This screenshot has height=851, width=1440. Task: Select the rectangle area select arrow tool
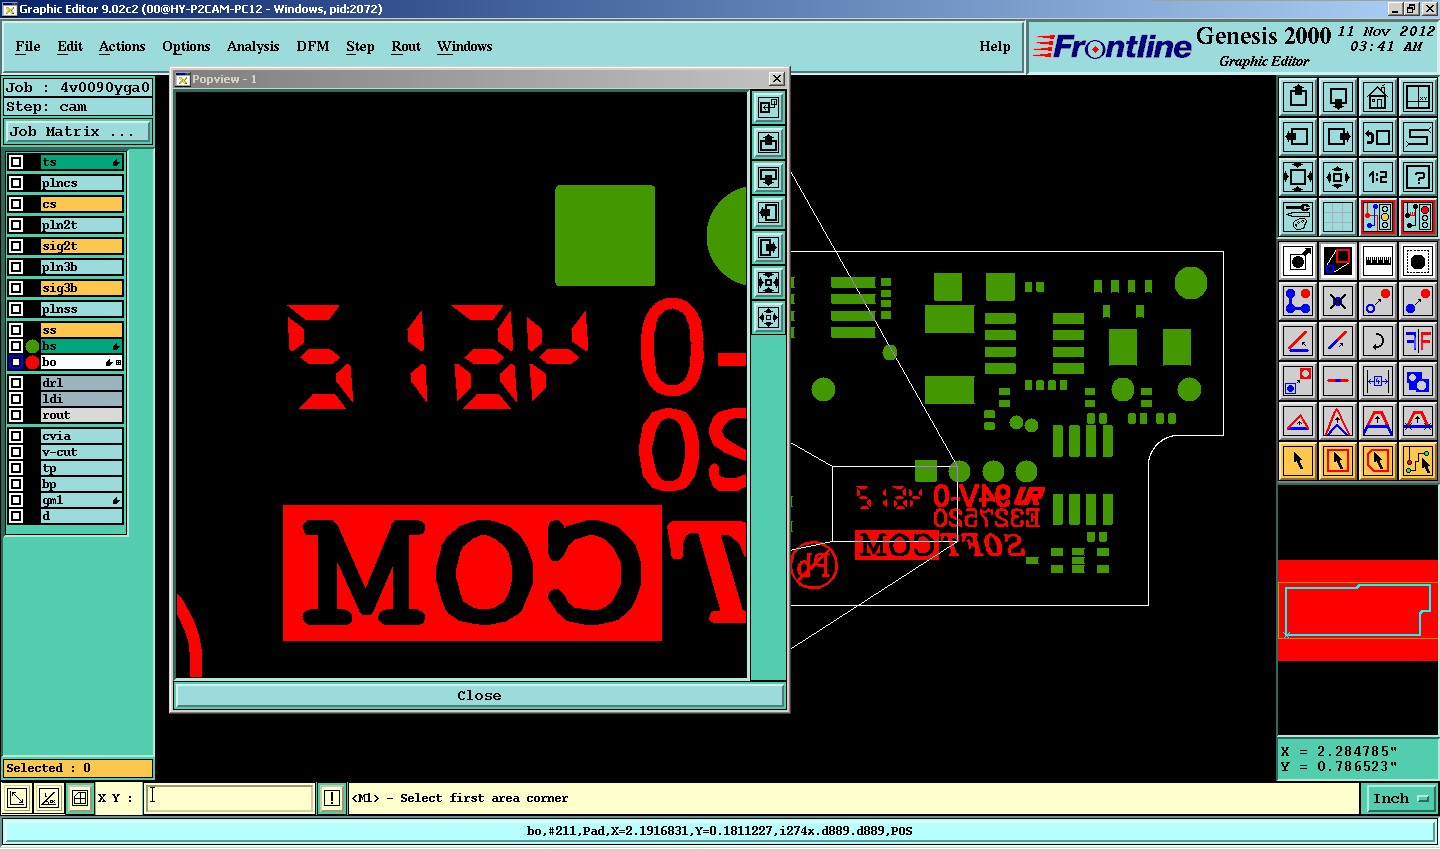[1338, 461]
